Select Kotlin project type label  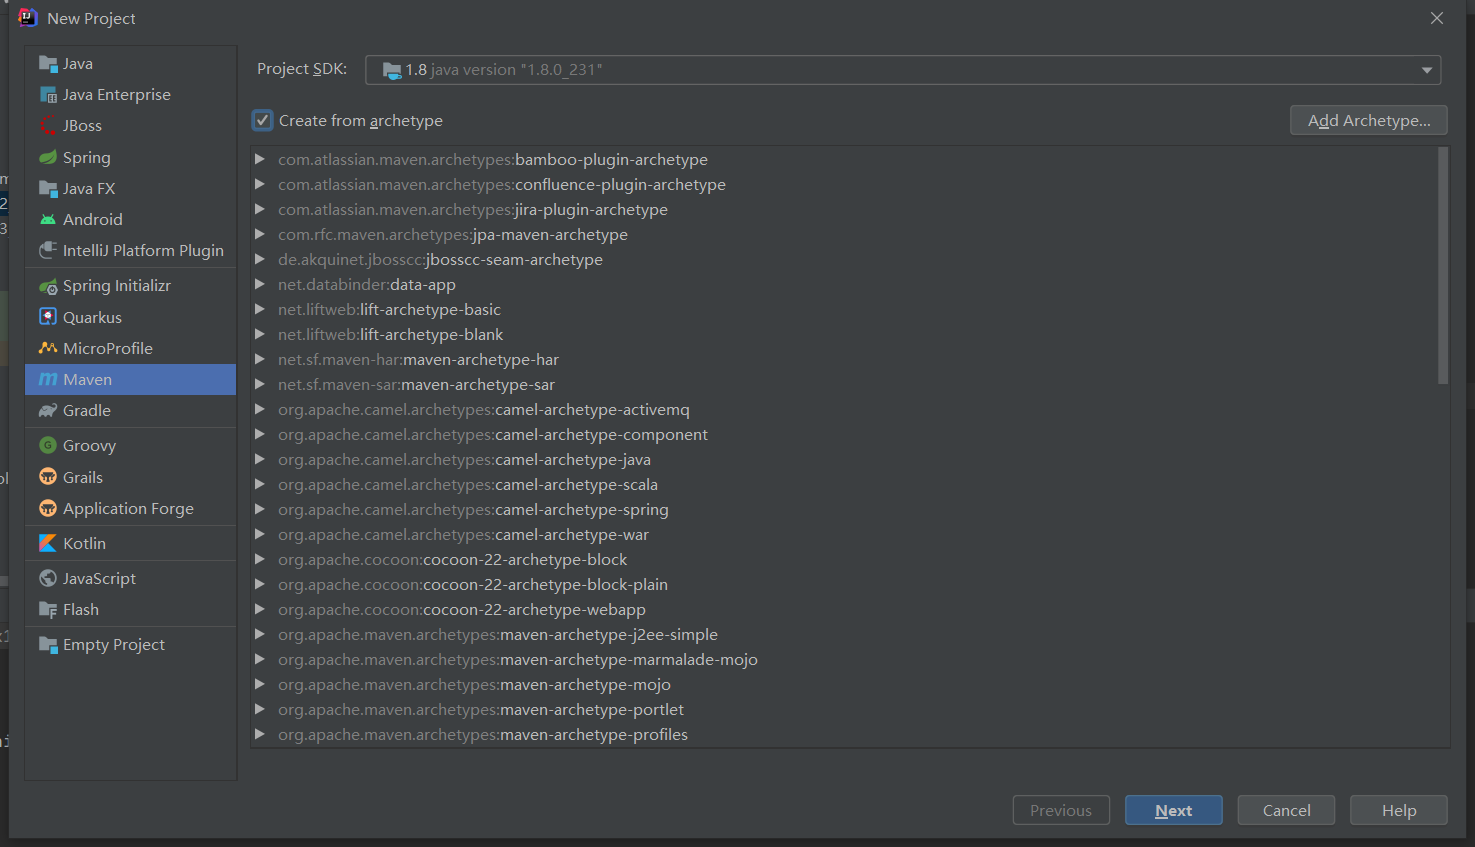coord(84,543)
